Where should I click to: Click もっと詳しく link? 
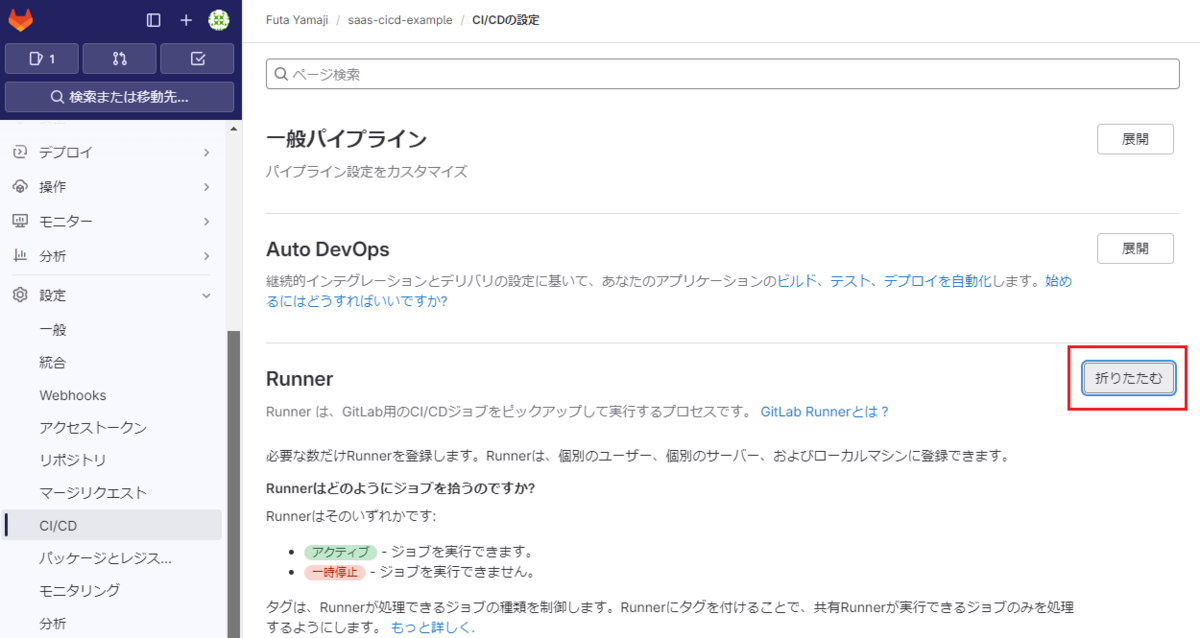click(x=432, y=628)
